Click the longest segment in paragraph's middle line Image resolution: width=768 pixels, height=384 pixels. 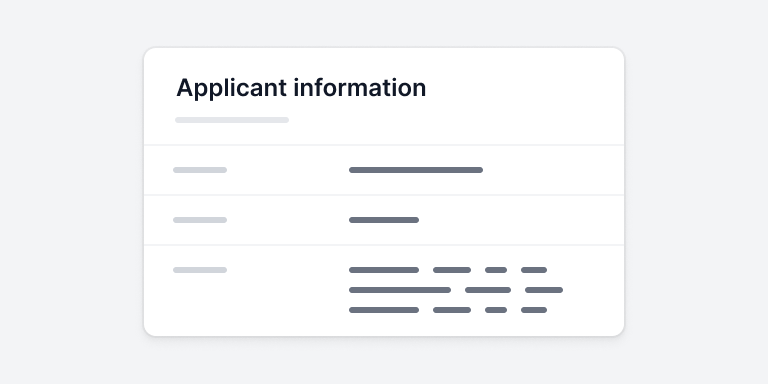pos(400,290)
